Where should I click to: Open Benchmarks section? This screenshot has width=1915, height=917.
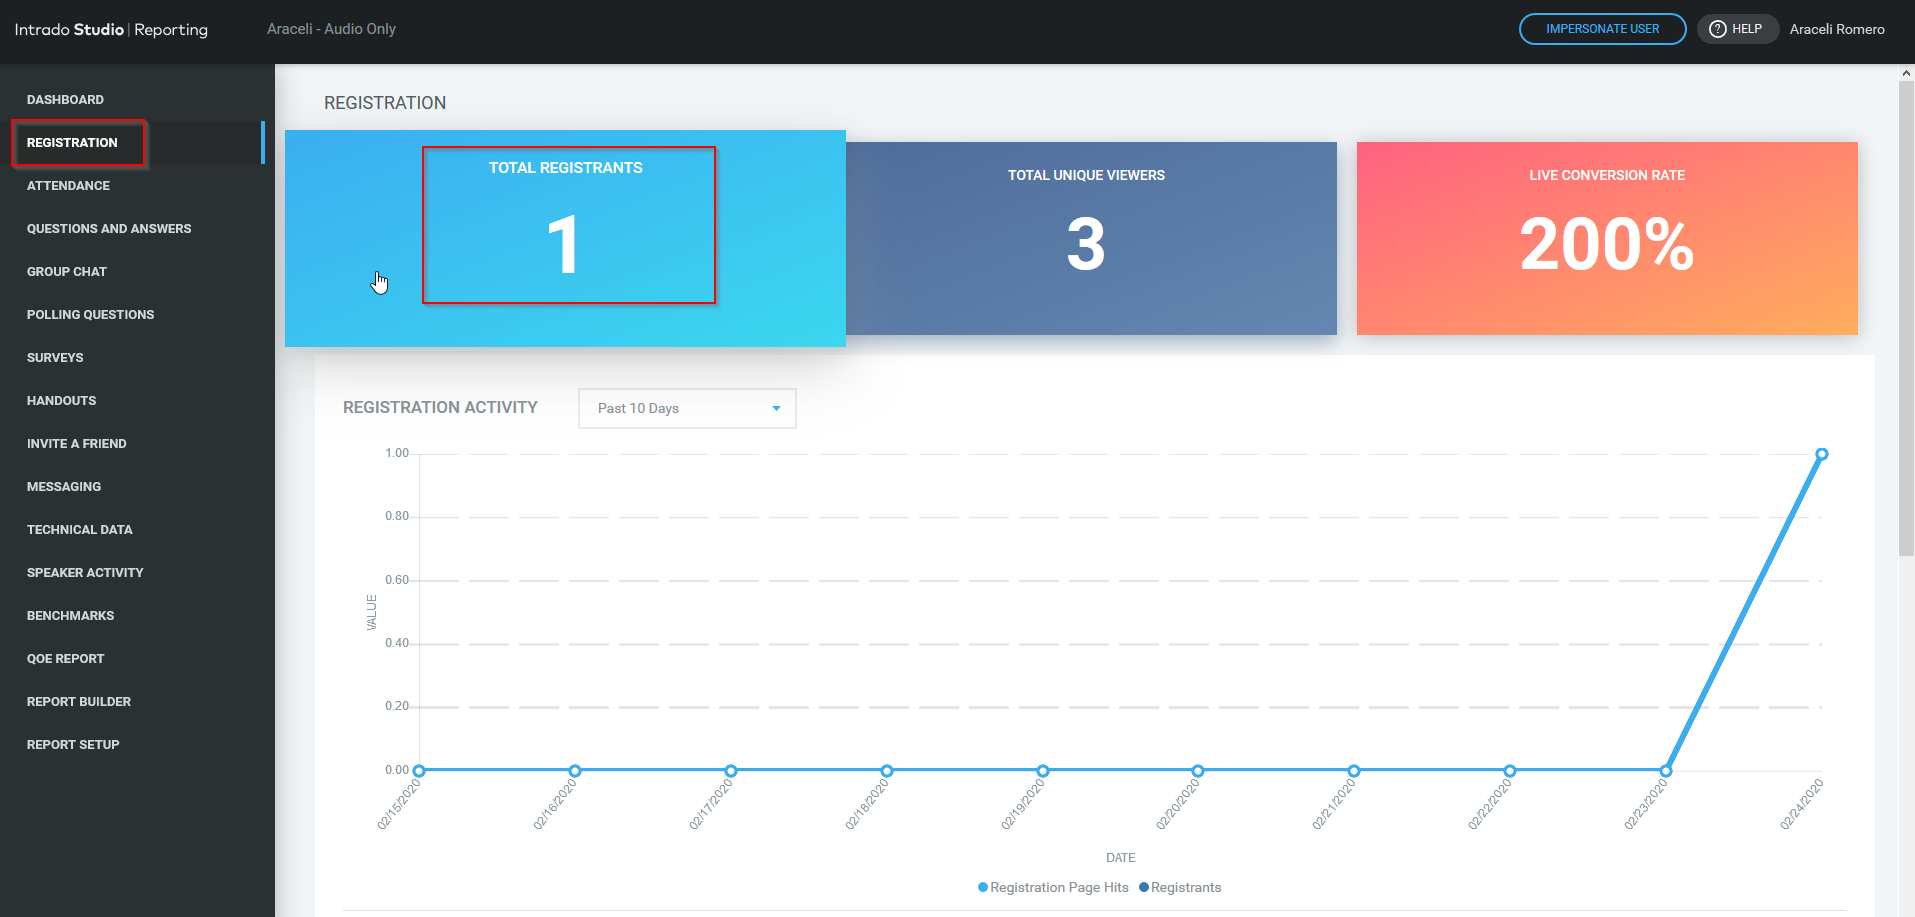pos(70,616)
